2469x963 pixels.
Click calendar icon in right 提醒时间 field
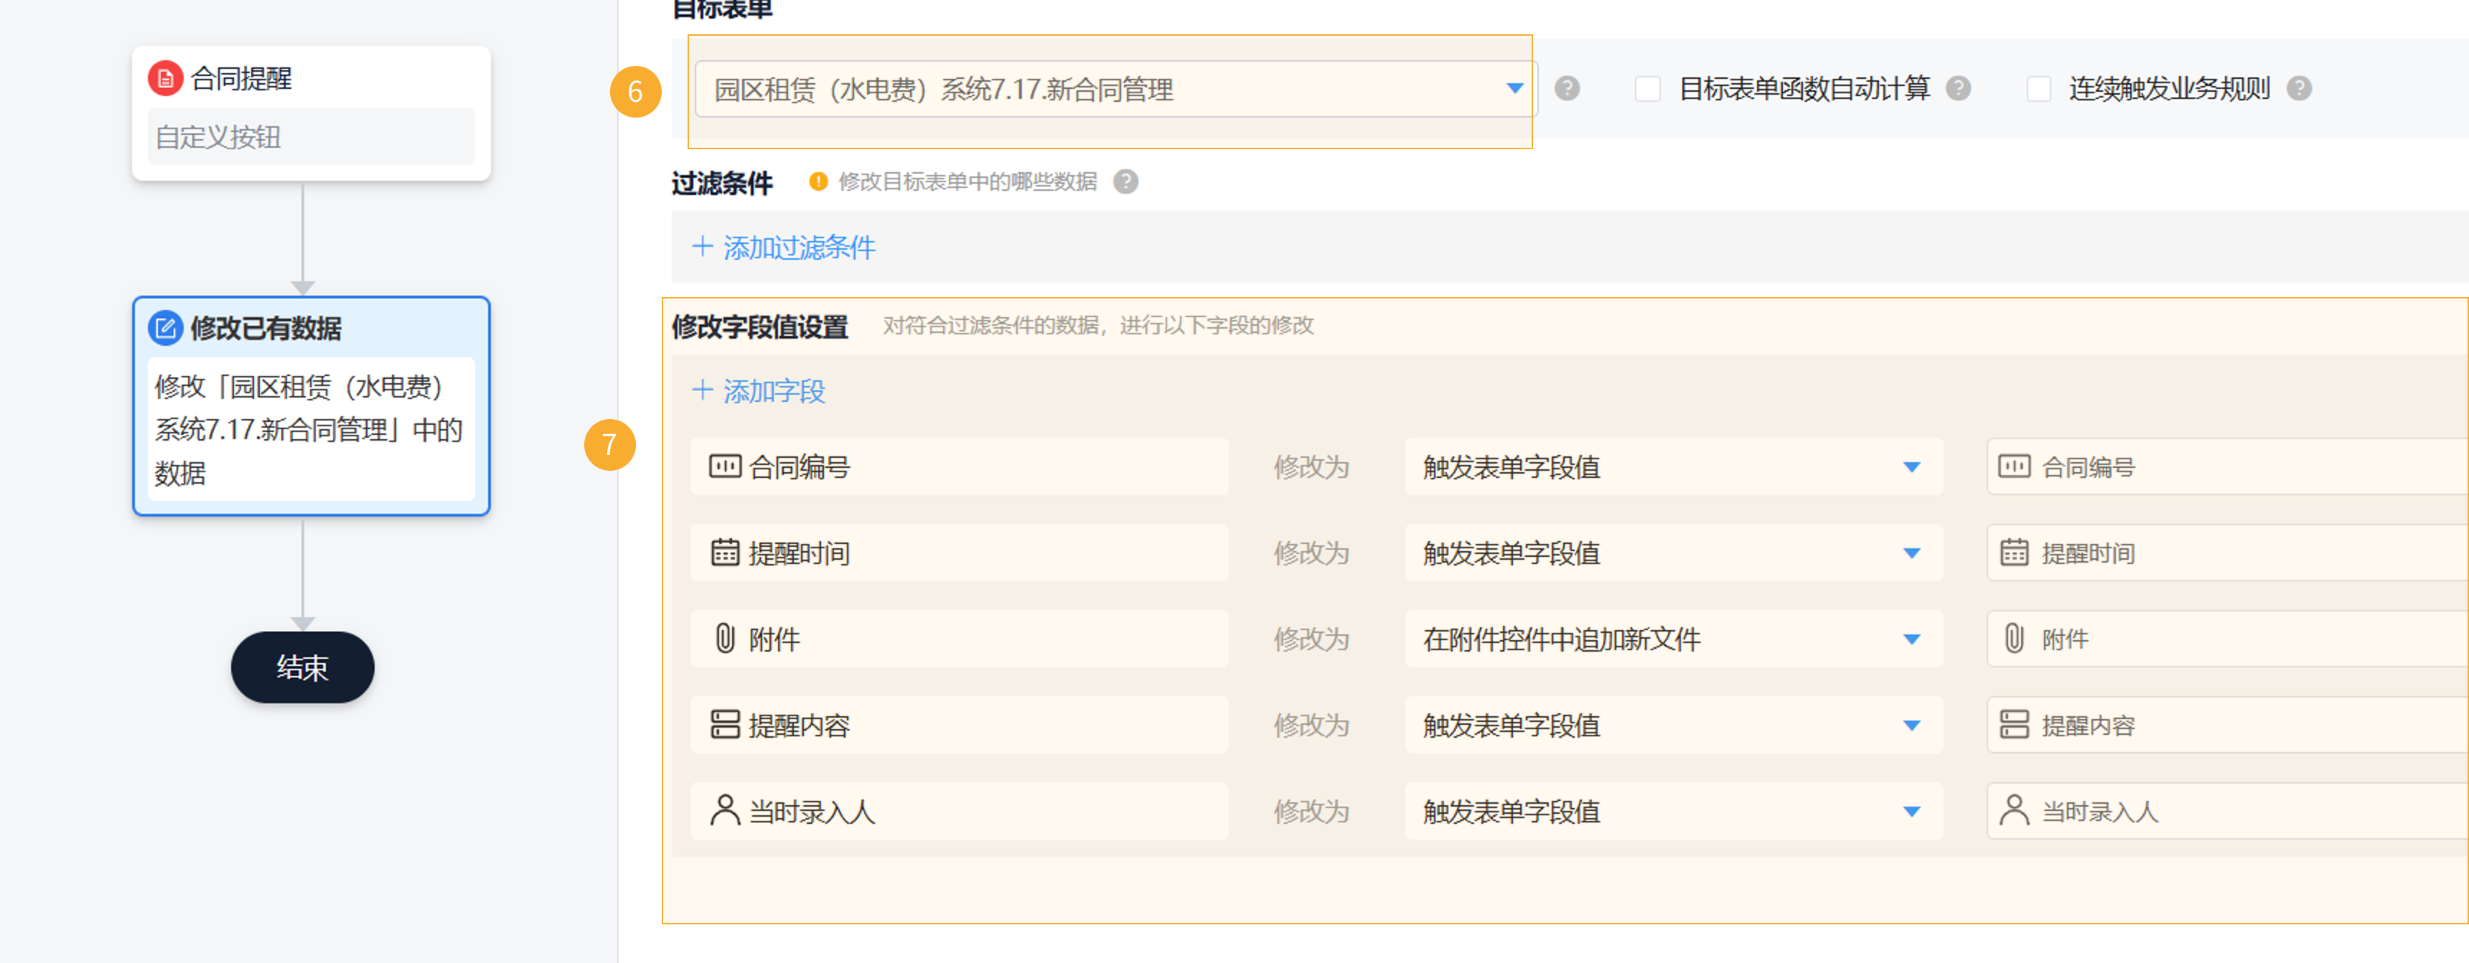pyautogui.click(x=2014, y=553)
